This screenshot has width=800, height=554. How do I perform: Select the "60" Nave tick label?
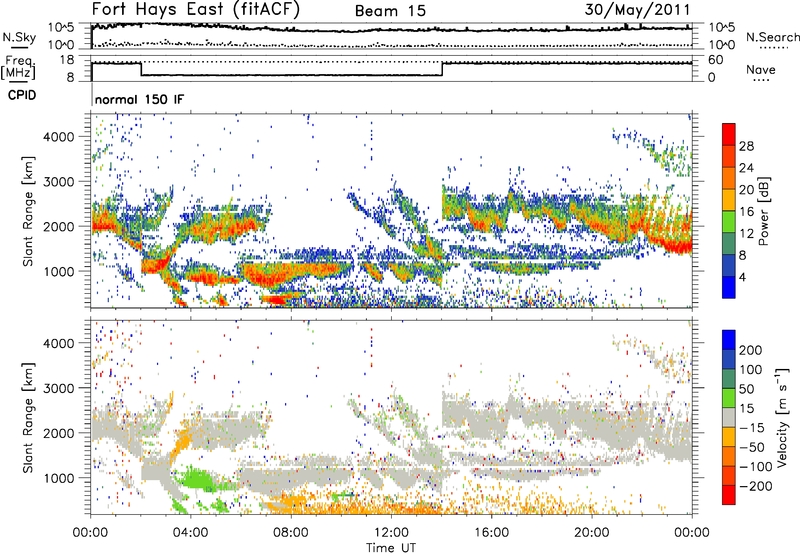tap(716, 60)
